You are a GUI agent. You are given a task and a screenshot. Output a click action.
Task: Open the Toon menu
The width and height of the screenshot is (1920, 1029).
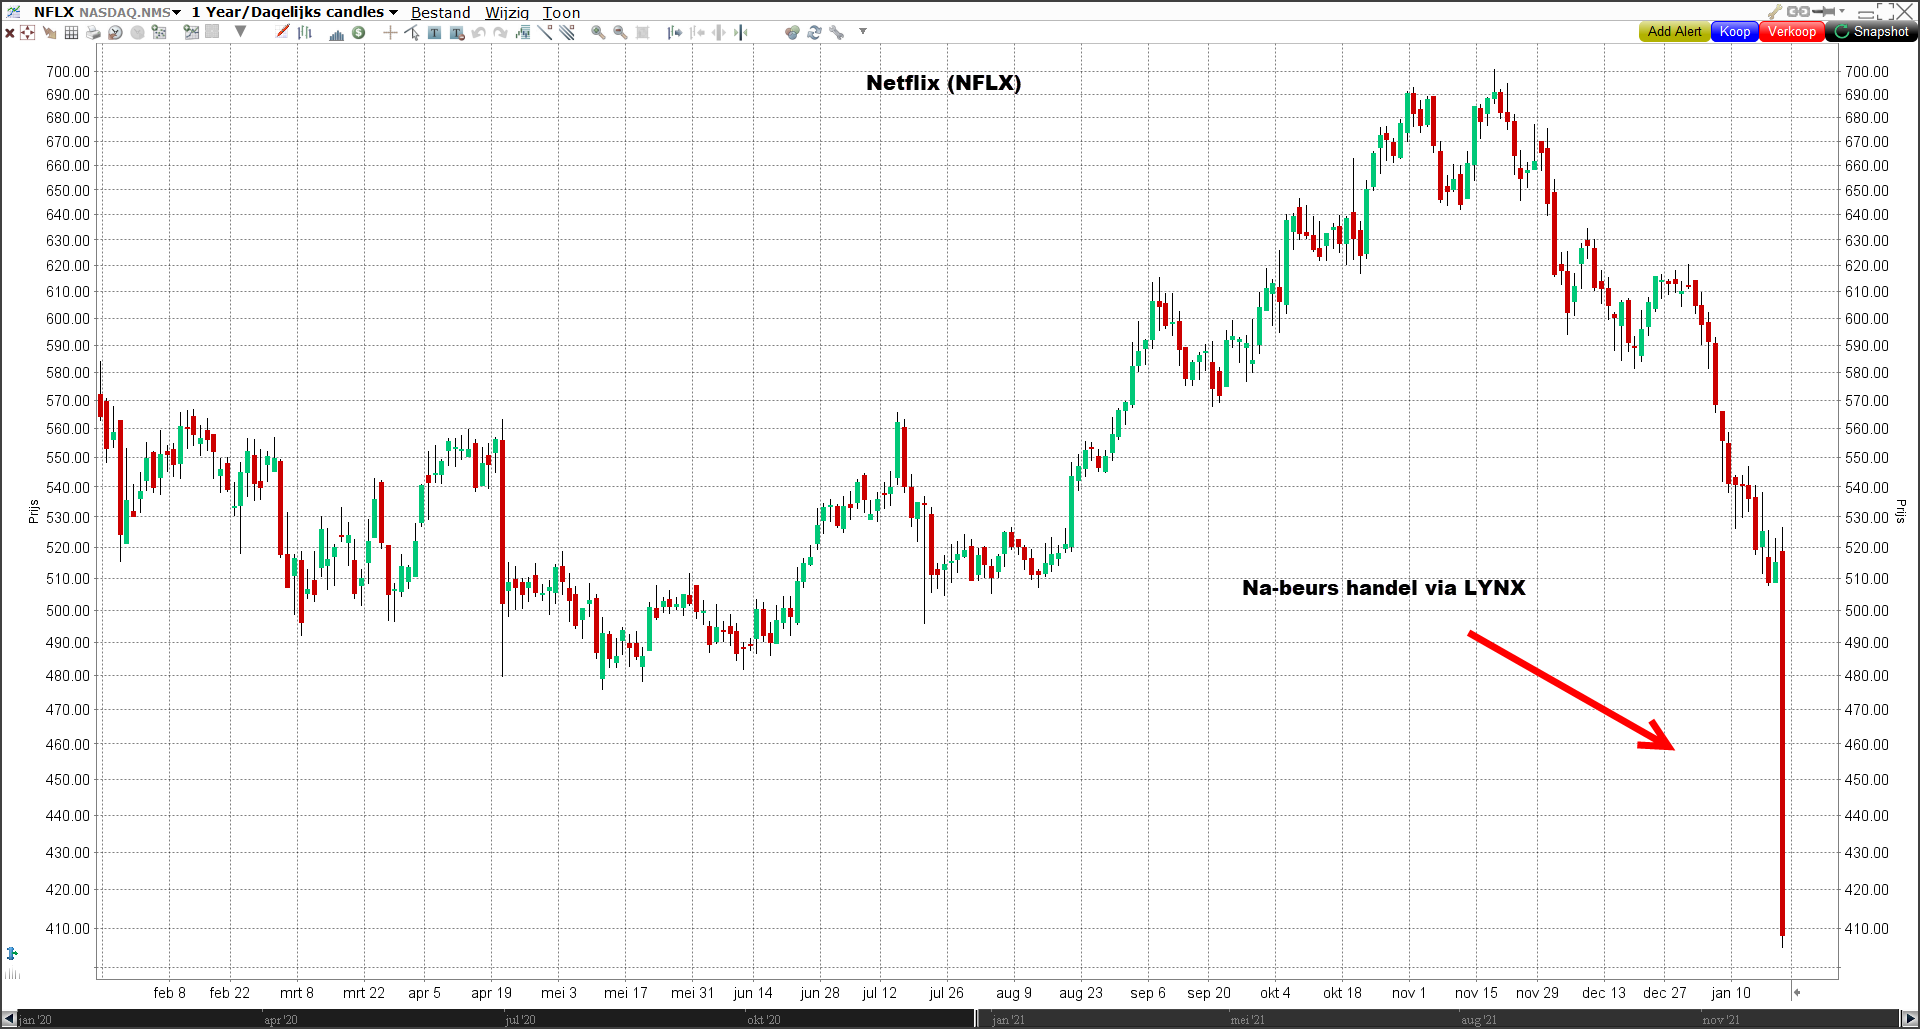[562, 12]
